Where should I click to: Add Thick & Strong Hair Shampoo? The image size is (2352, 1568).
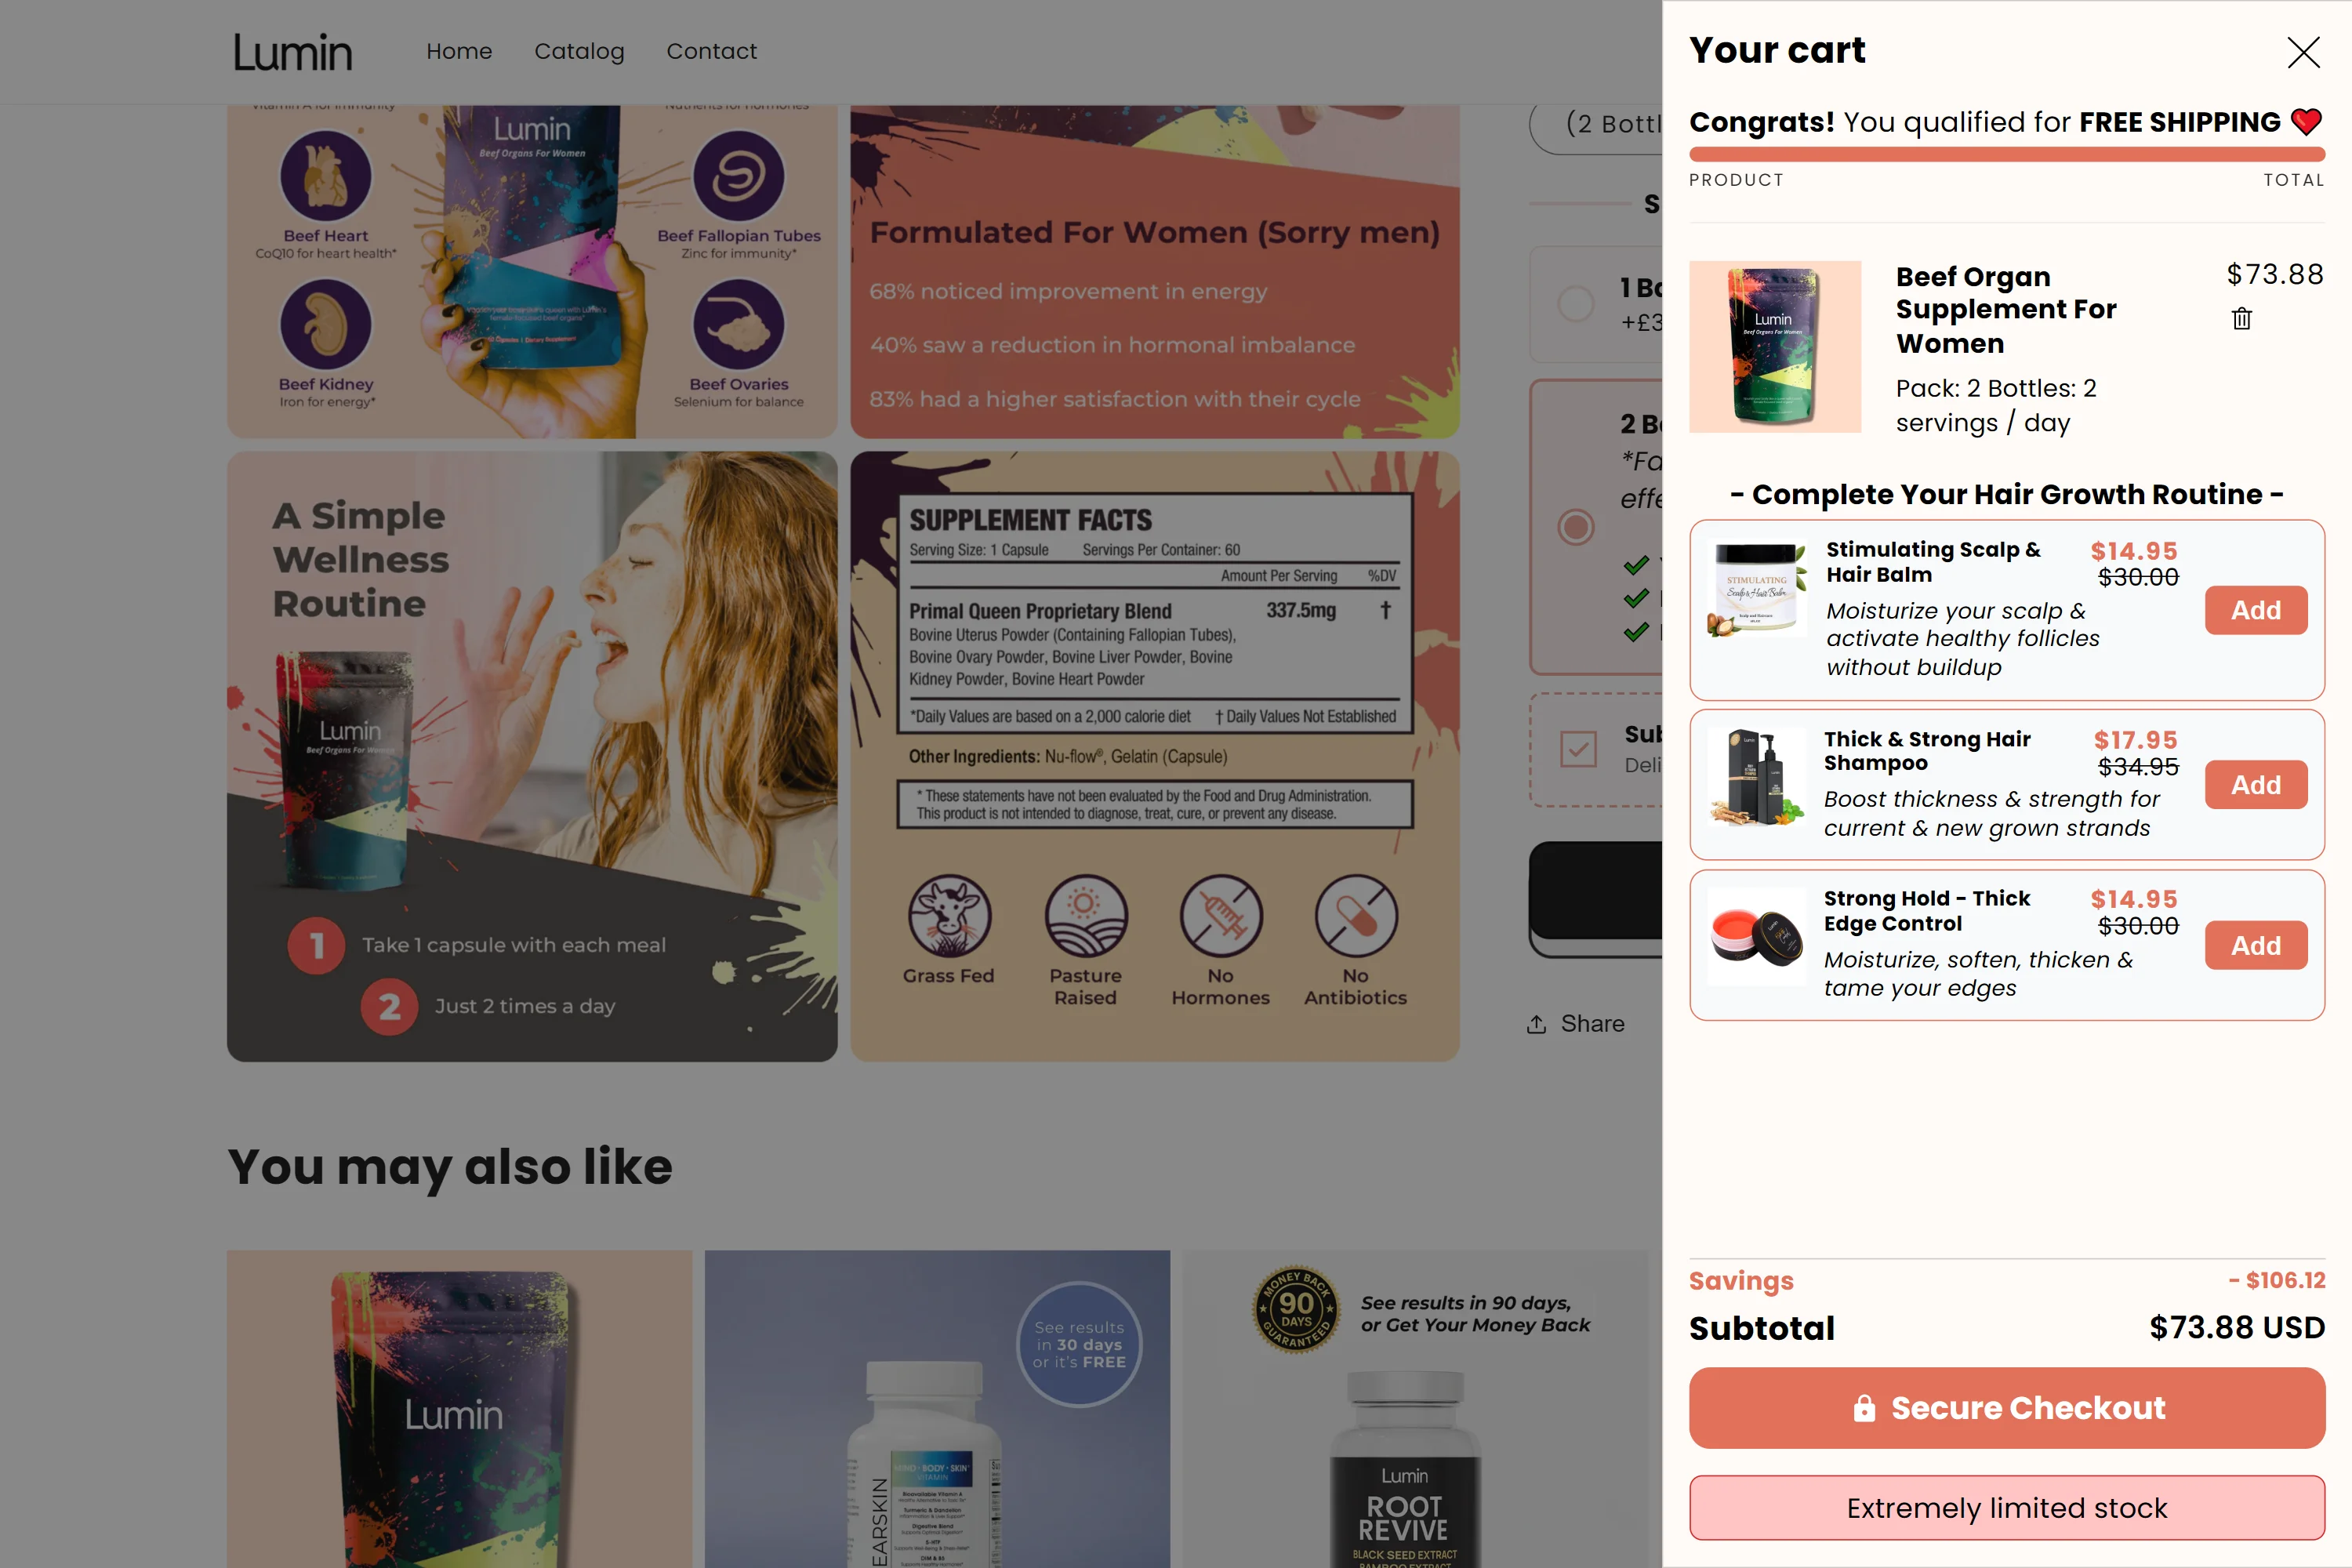(2255, 785)
